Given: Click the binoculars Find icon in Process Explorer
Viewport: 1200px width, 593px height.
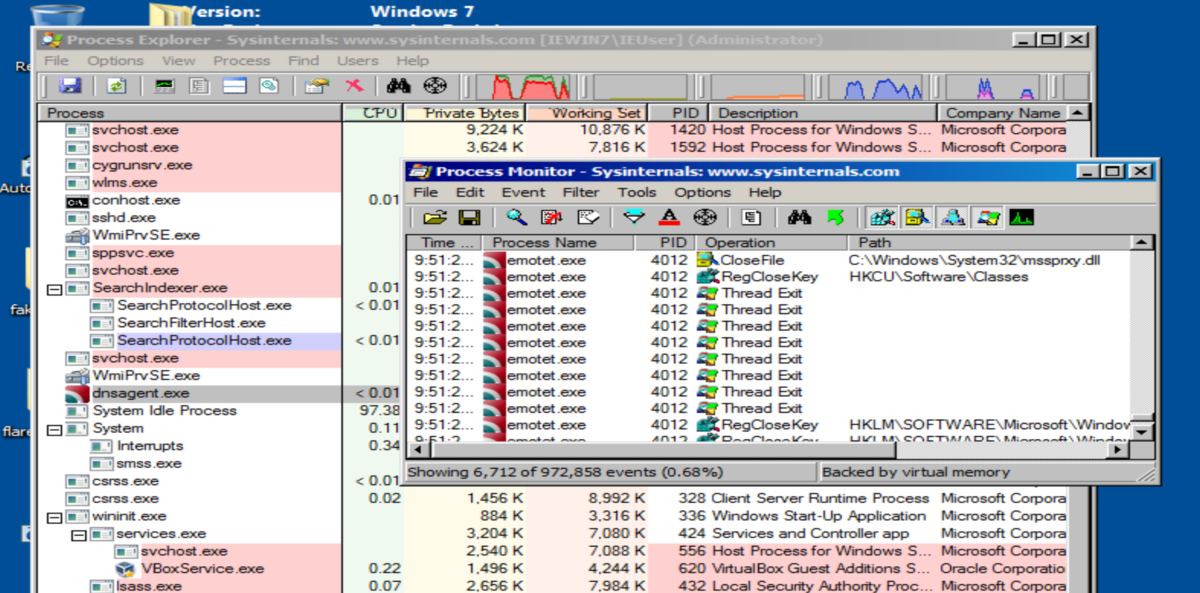Looking at the screenshot, I should click(x=399, y=86).
